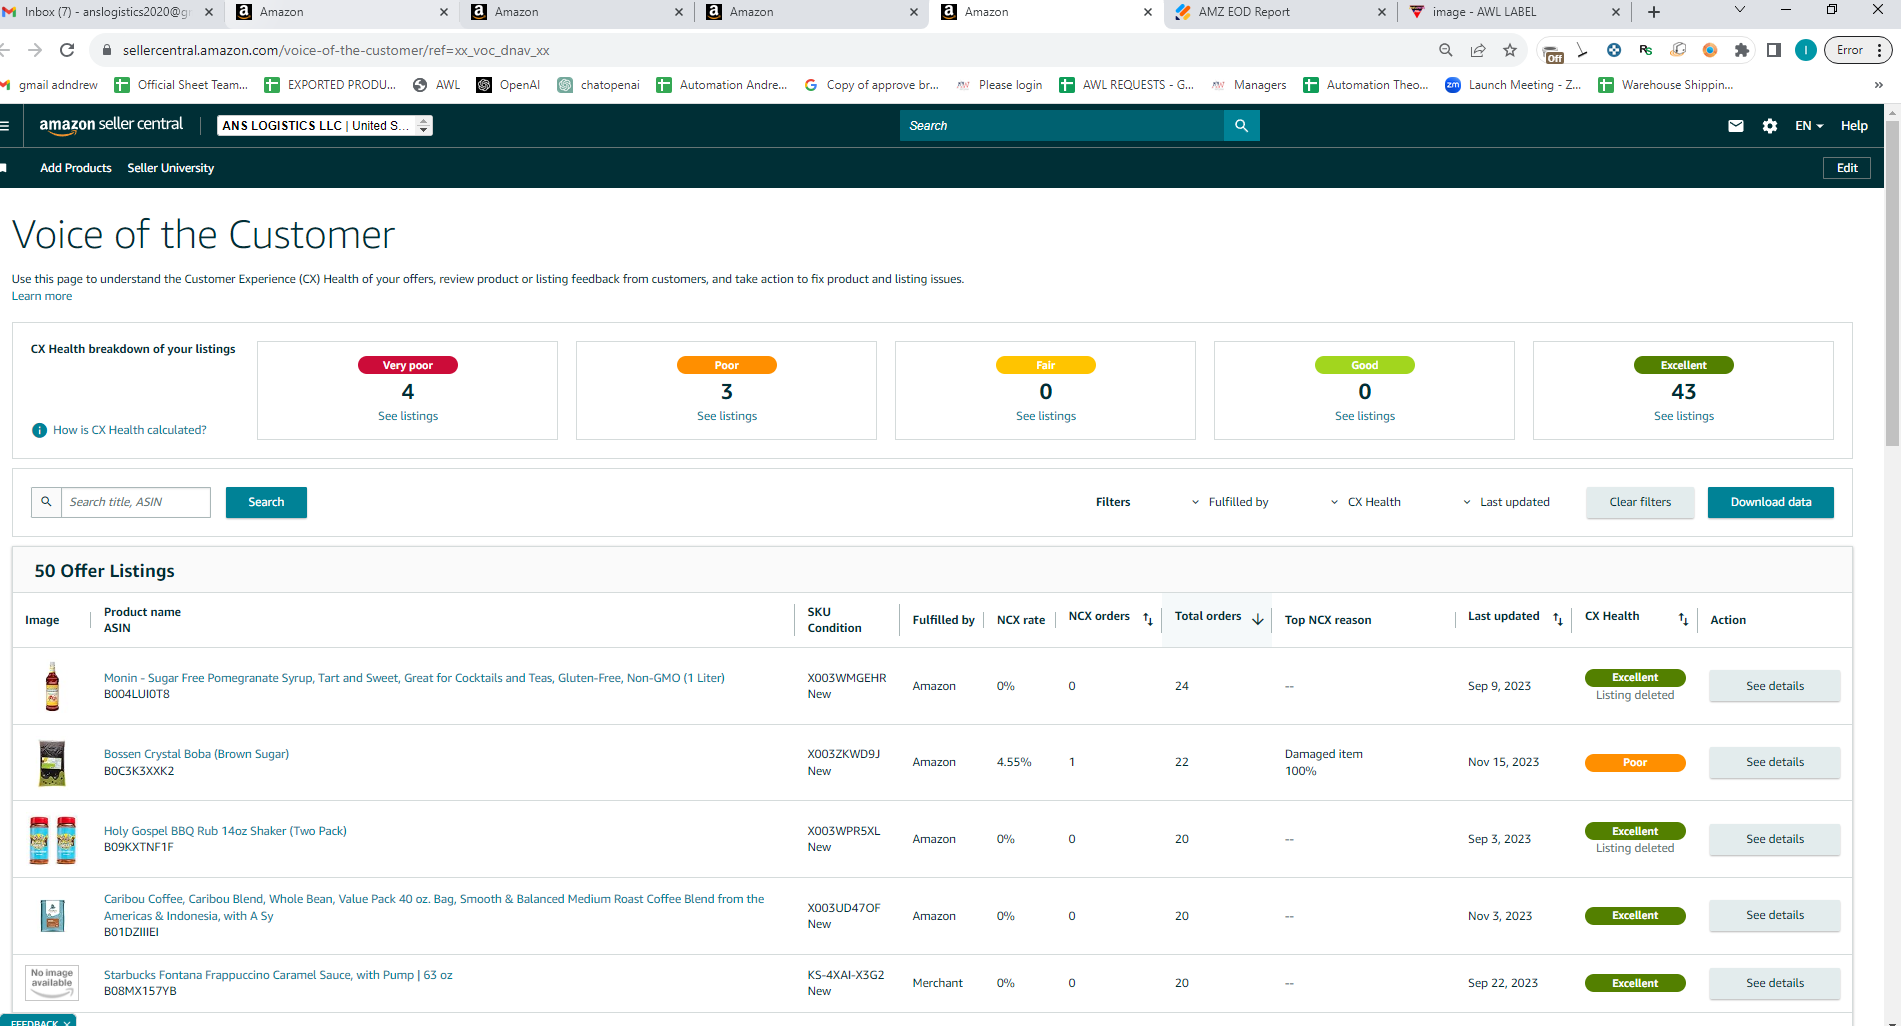The height and width of the screenshot is (1026, 1901).
Task: Expand the CX Health filter
Action: pyautogui.click(x=1365, y=502)
